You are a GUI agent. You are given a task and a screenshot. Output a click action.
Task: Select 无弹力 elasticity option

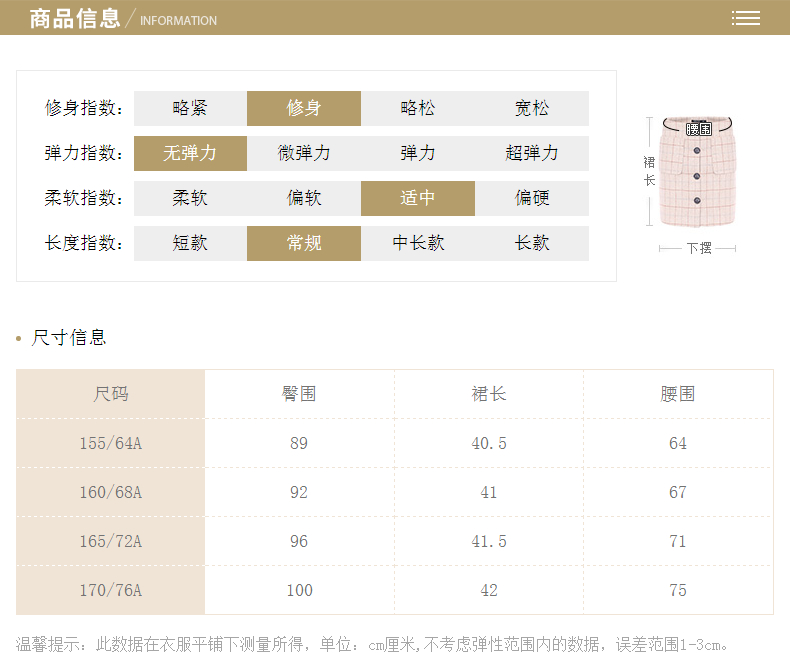(x=190, y=153)
